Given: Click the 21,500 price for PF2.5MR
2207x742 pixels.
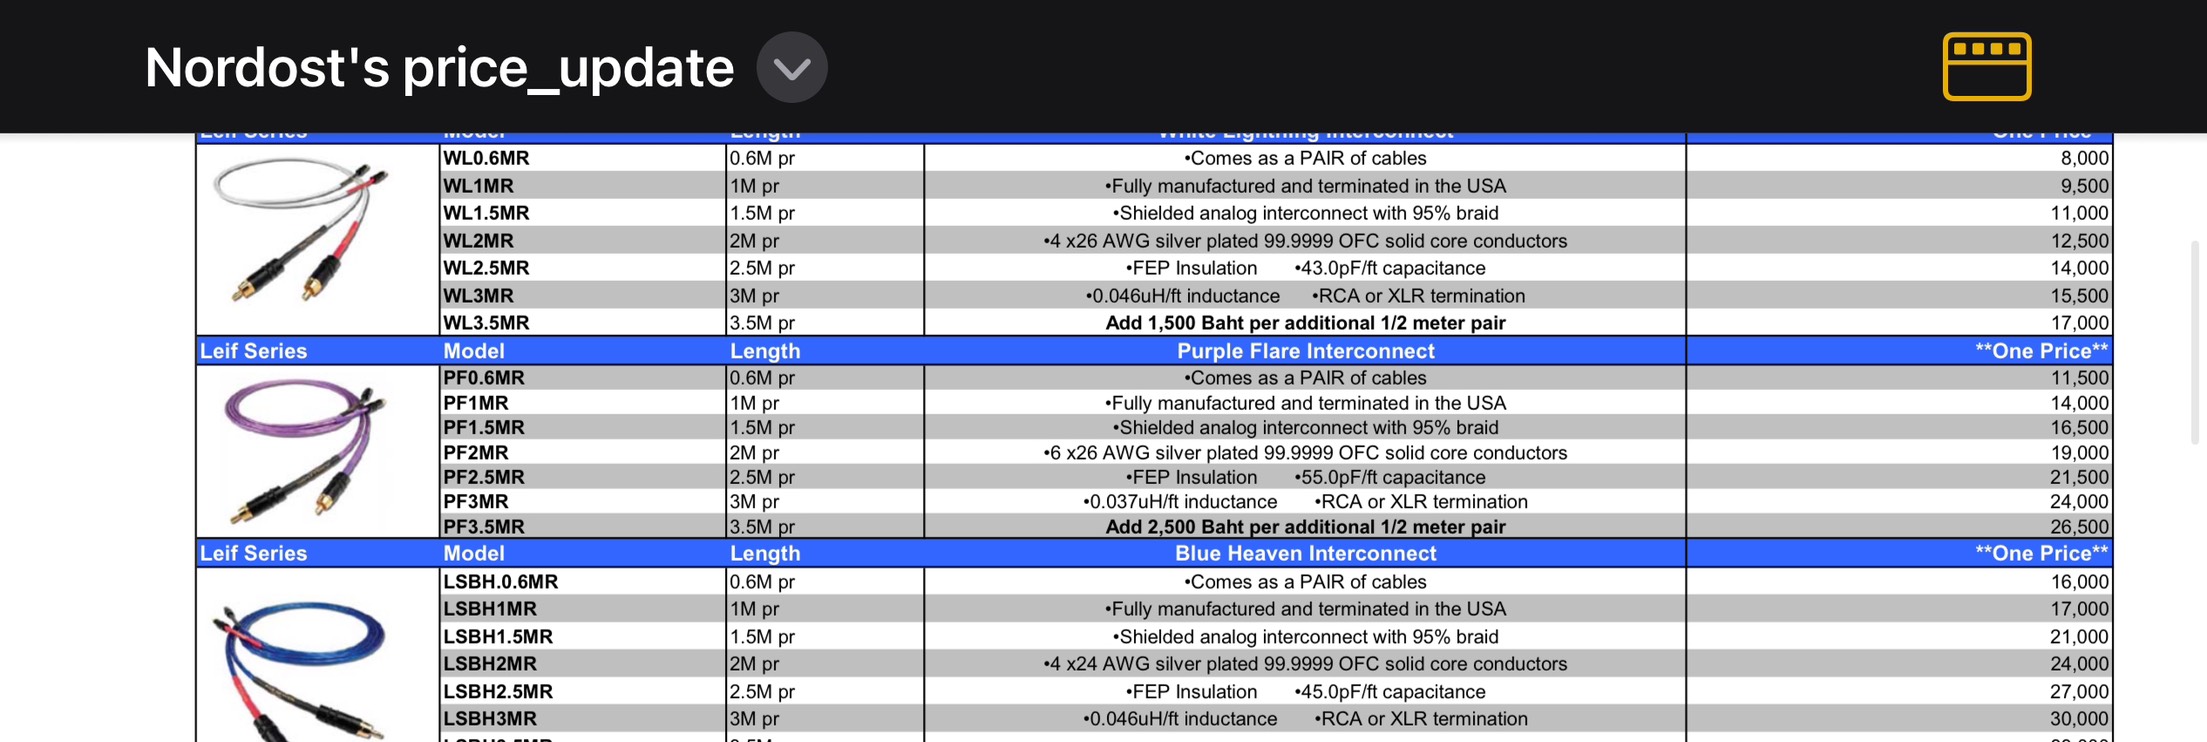Looking at the screenshot, I should pyautogui.click(x=2079, y=477).
